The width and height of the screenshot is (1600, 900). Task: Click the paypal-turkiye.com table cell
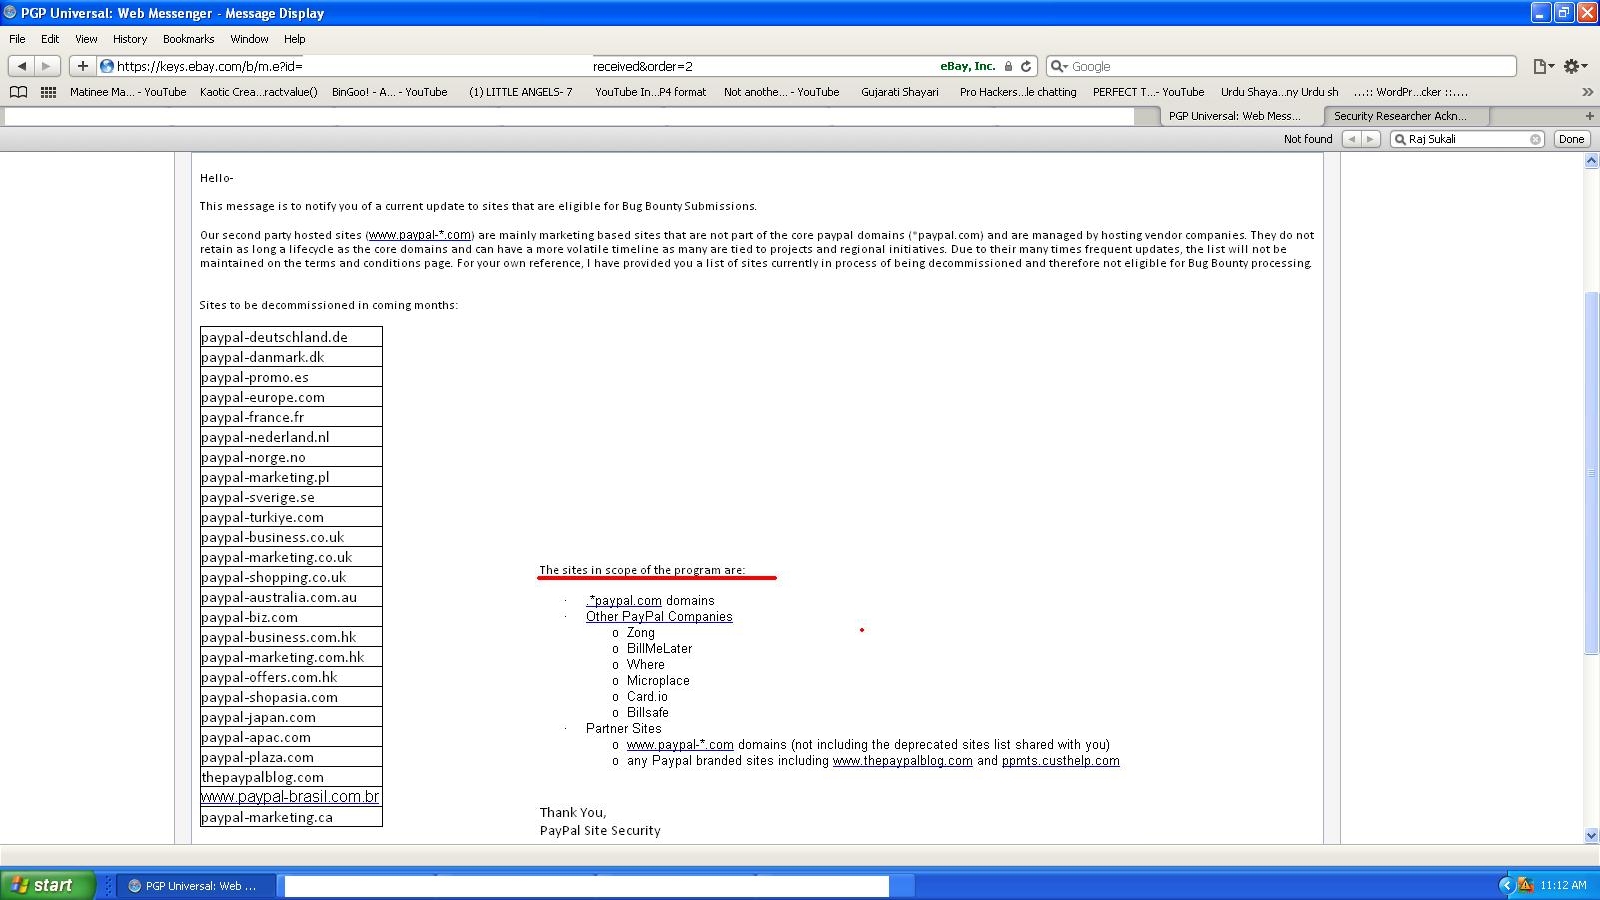pos(291,517)
